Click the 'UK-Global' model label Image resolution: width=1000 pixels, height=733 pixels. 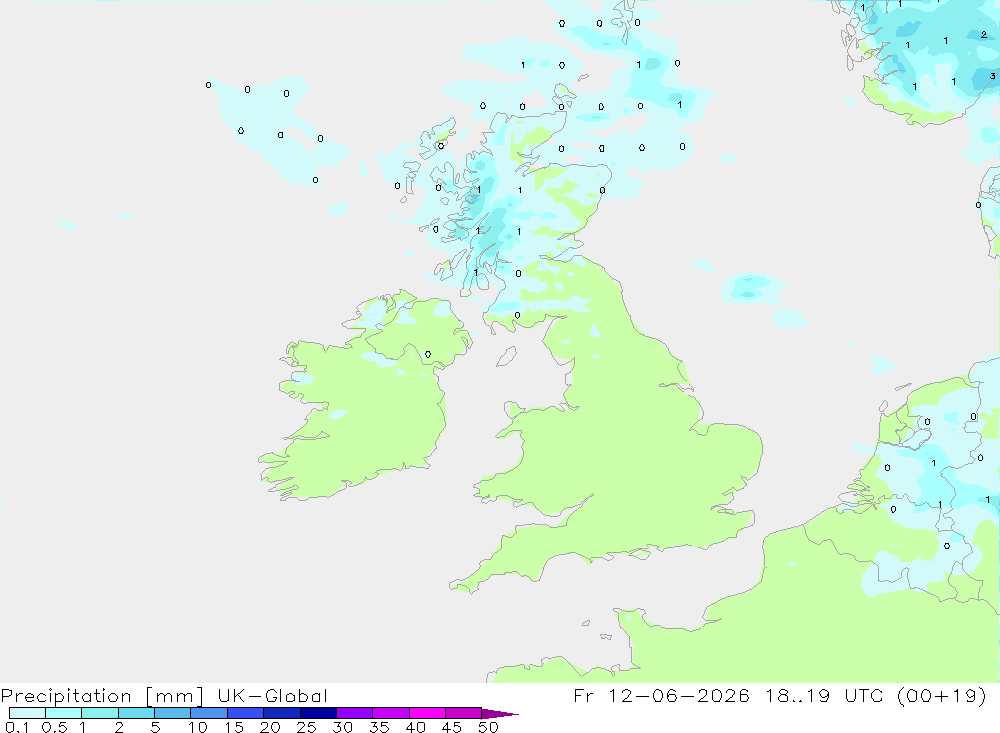coord(272,695)
